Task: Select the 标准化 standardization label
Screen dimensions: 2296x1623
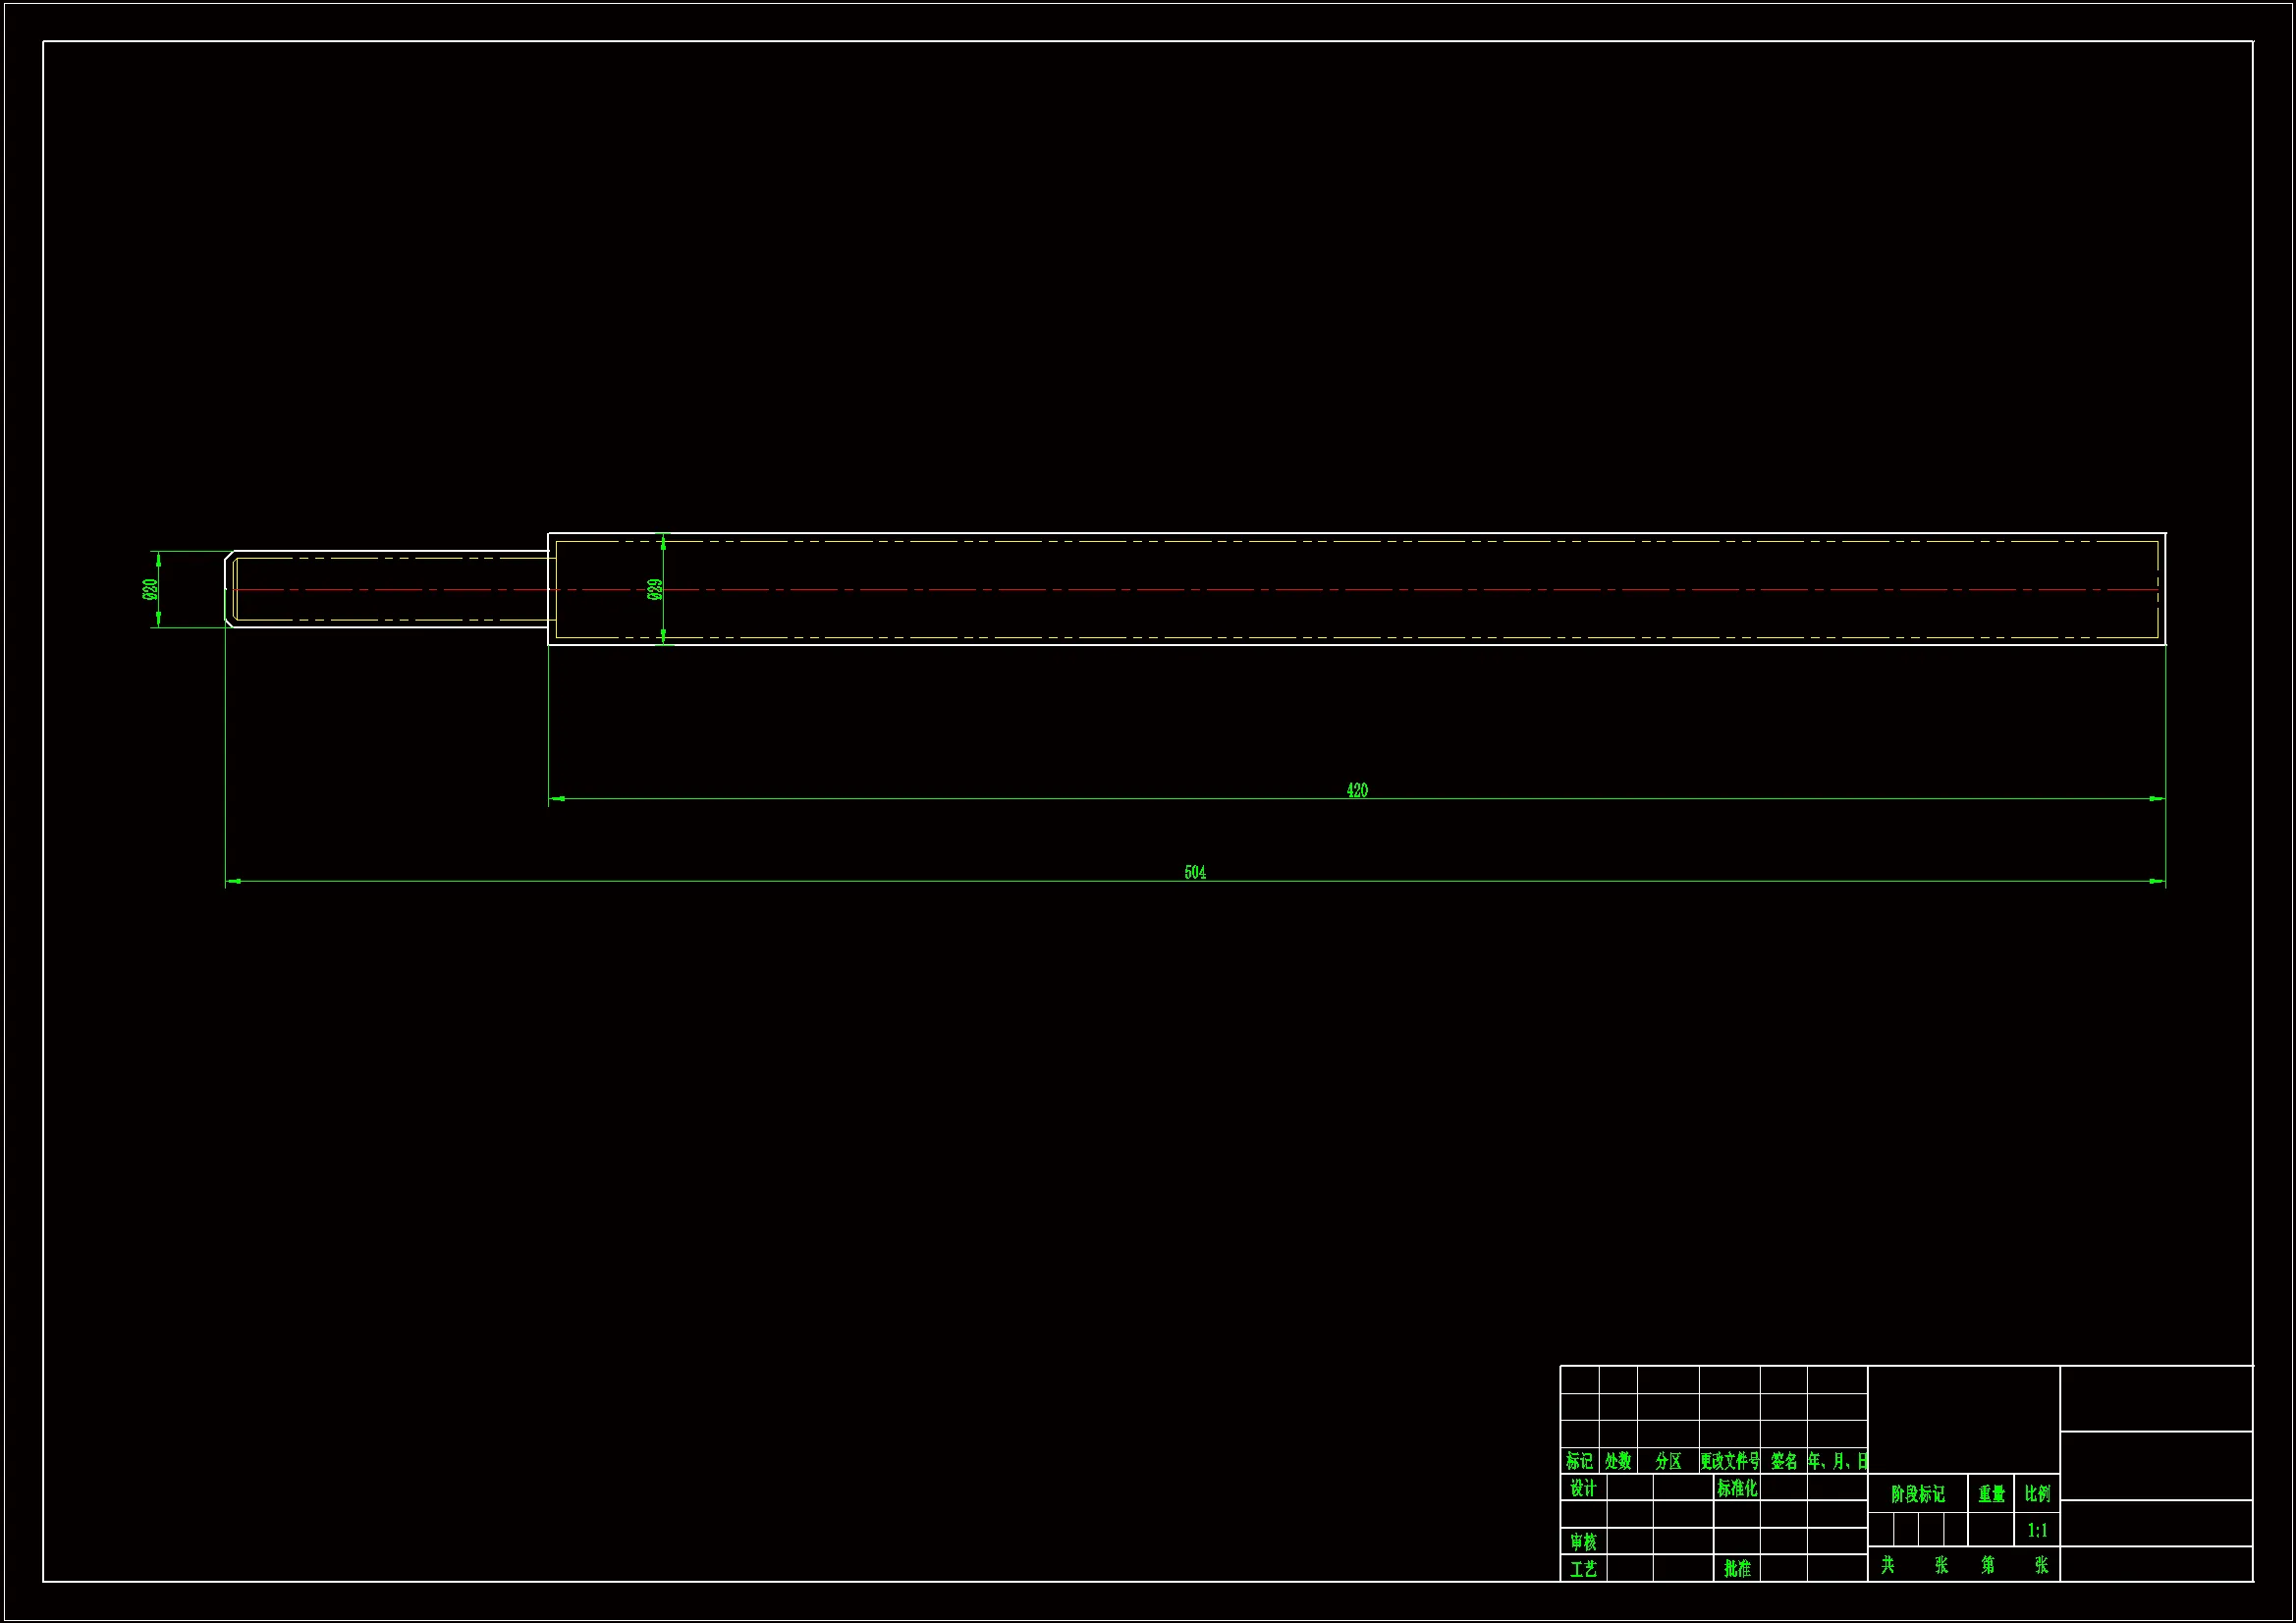Action: pos(1737,1488)
